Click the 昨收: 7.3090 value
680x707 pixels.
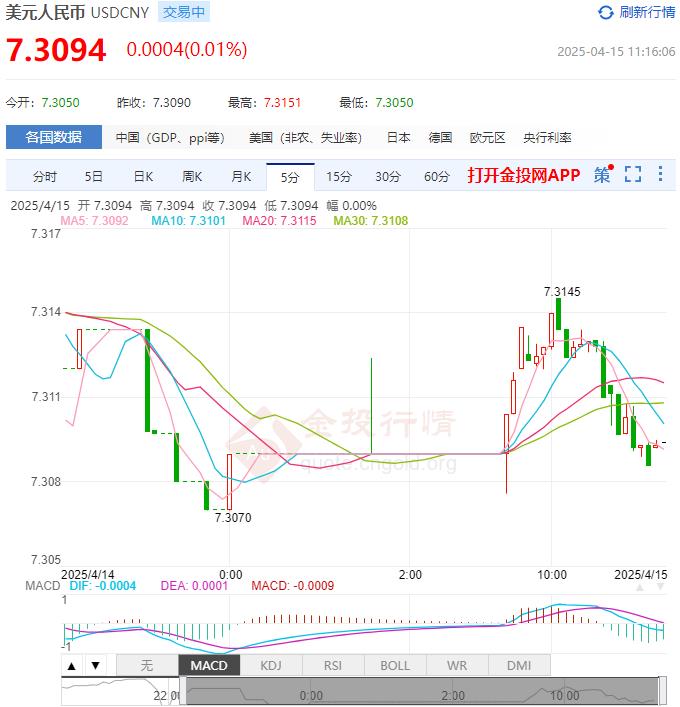153,102
